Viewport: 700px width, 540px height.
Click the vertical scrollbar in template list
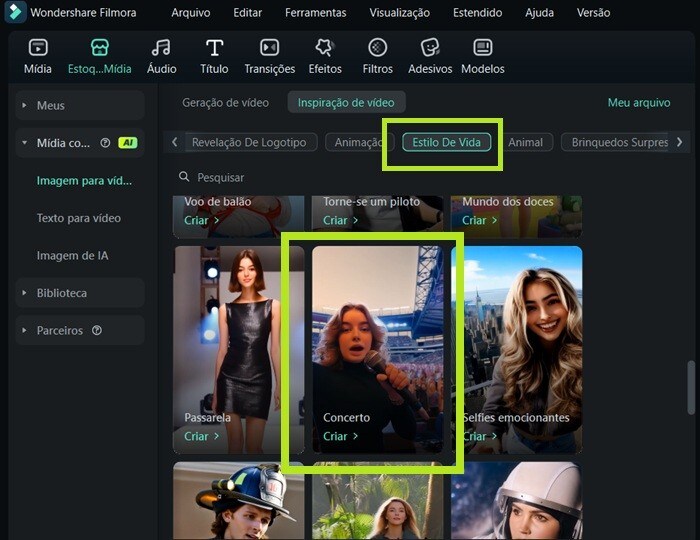click(690, 390)
